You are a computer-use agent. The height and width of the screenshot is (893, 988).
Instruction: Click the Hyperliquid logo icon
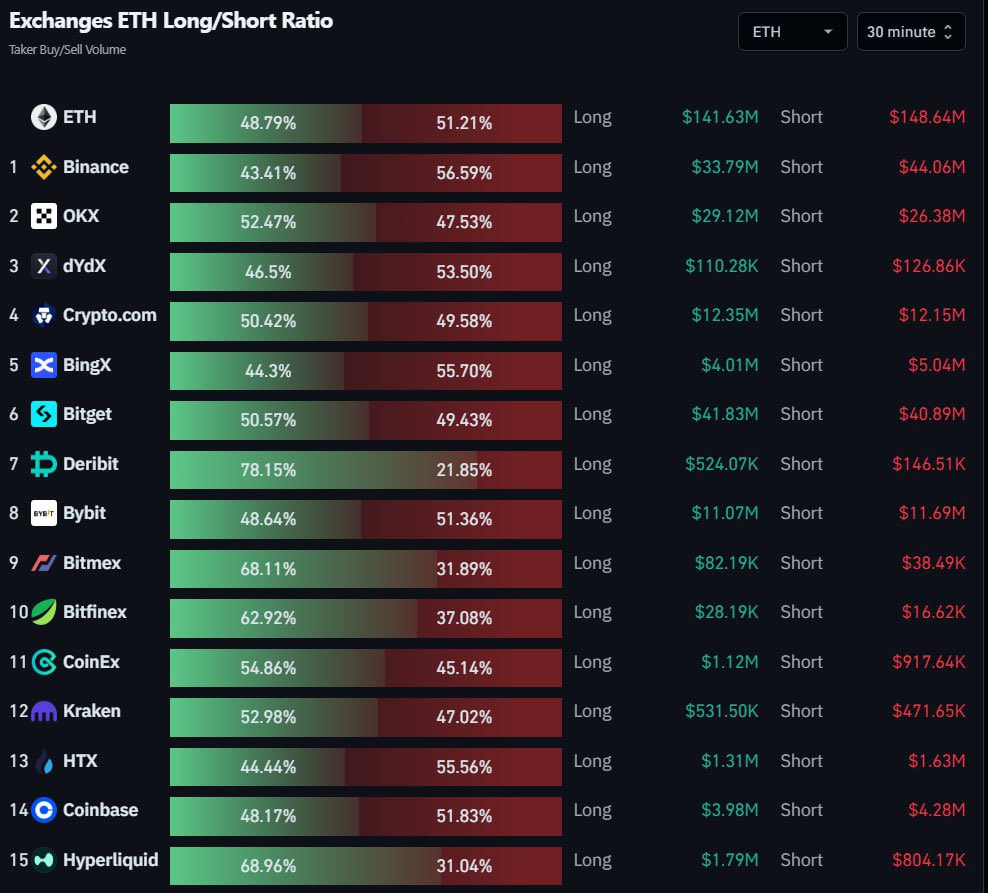point(43,860)
